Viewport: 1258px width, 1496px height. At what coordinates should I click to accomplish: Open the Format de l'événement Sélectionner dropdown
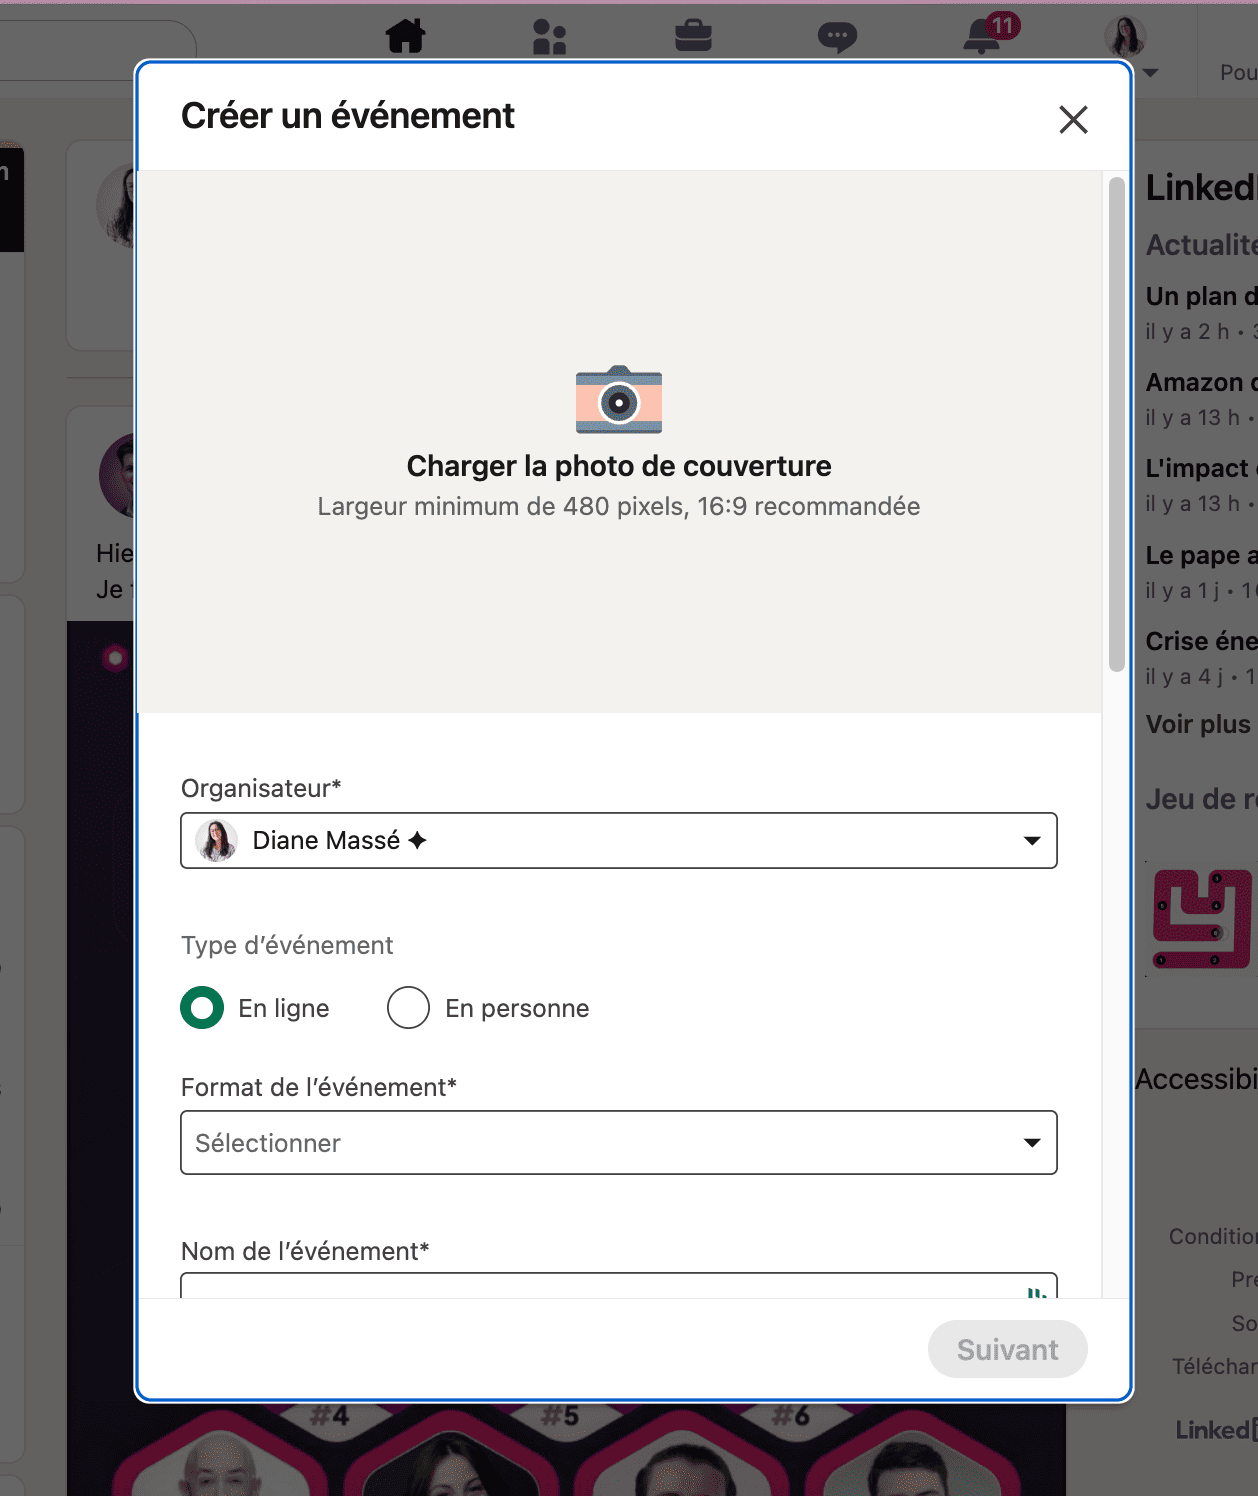pyautogui.click(x=619, y=1143)
